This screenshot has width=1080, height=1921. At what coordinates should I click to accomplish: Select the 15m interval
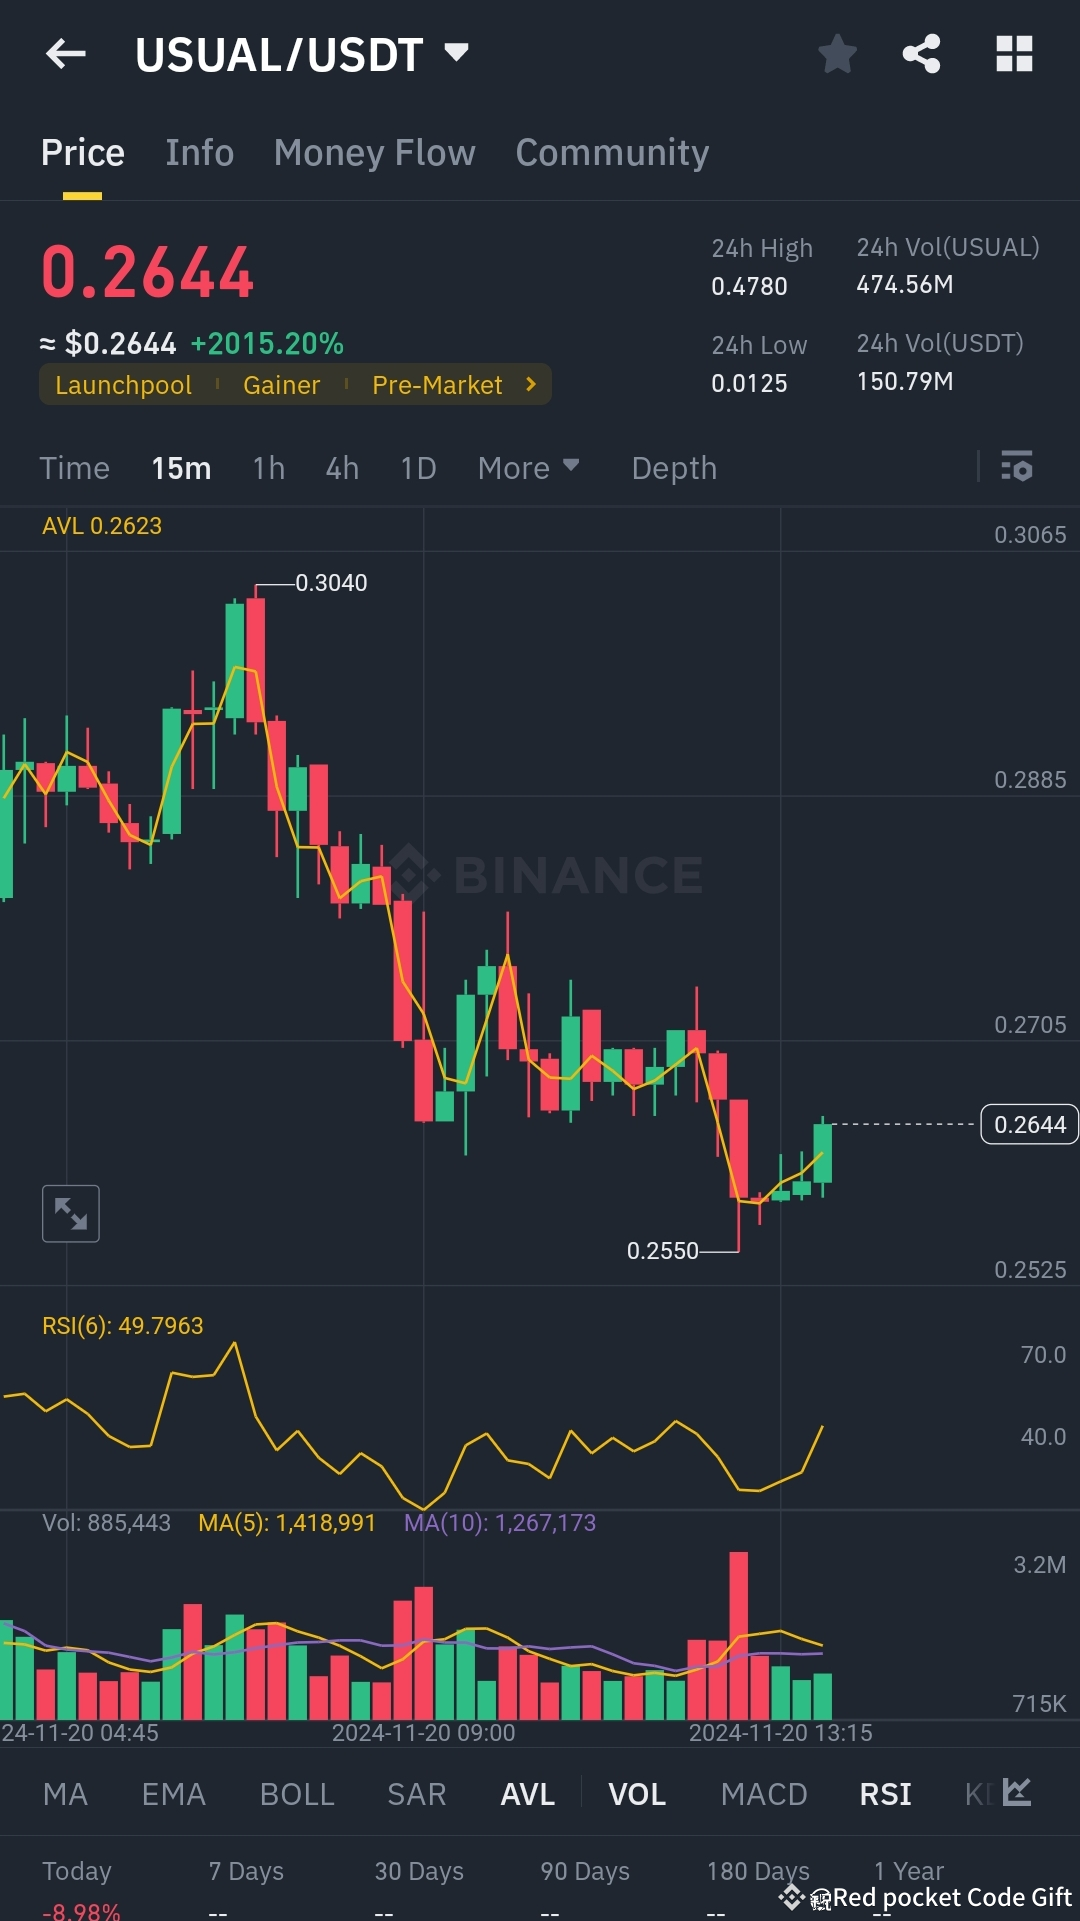181,468
